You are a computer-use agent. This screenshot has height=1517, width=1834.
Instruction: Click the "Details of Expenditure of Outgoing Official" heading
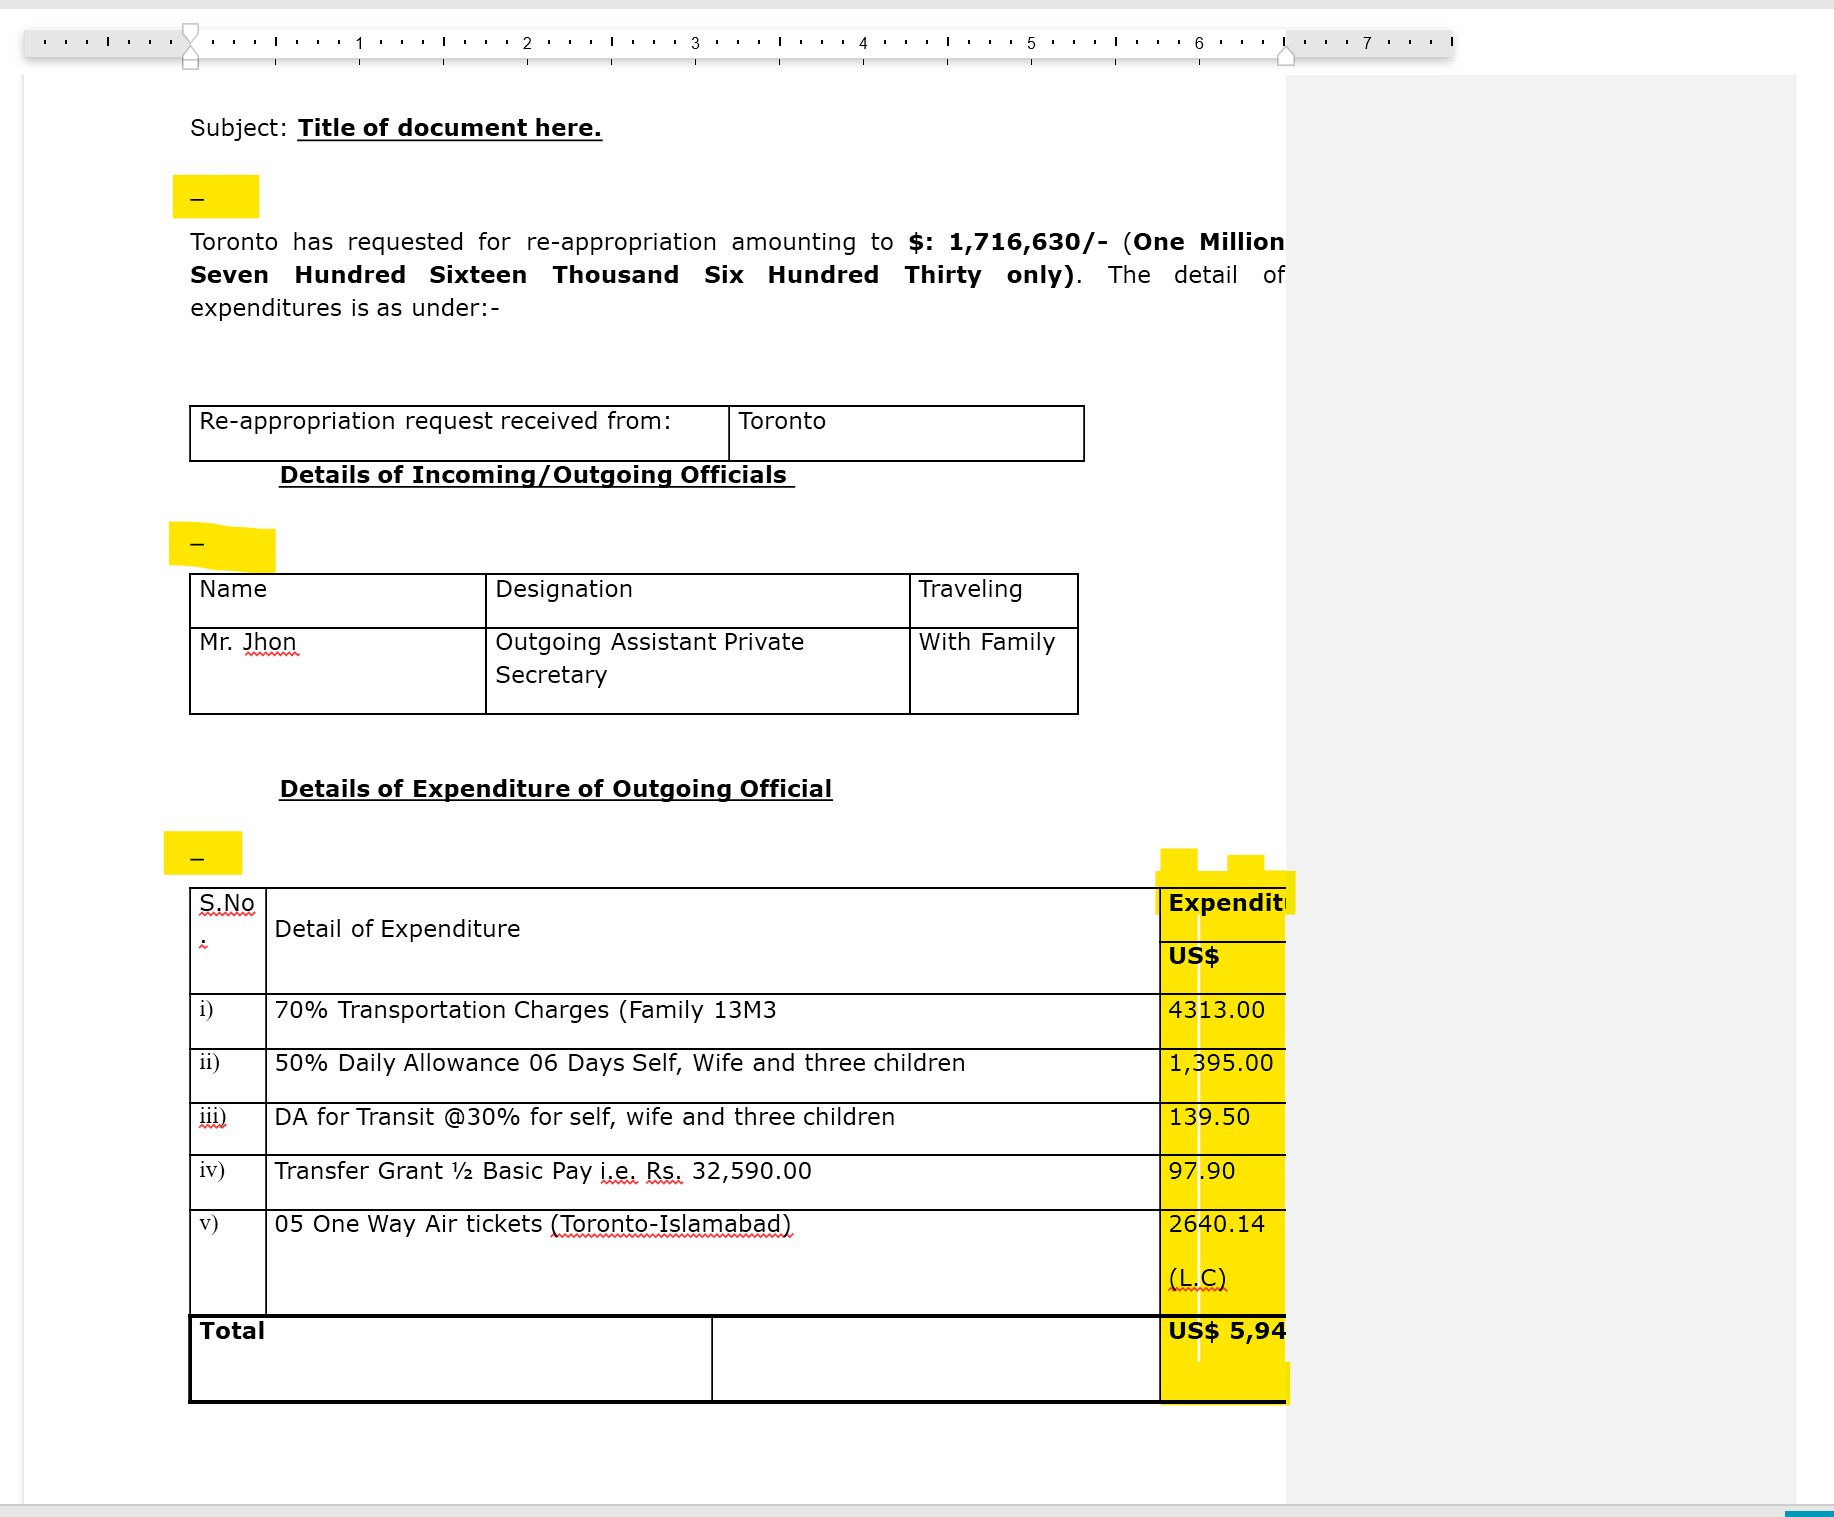point(556,789)
